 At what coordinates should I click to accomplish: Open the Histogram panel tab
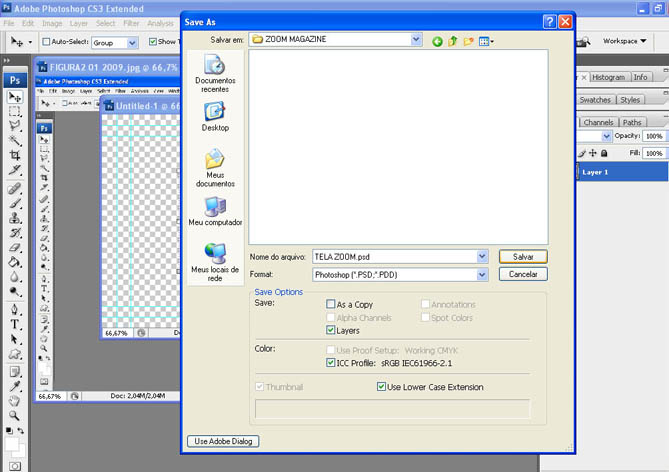coord(608,77)
